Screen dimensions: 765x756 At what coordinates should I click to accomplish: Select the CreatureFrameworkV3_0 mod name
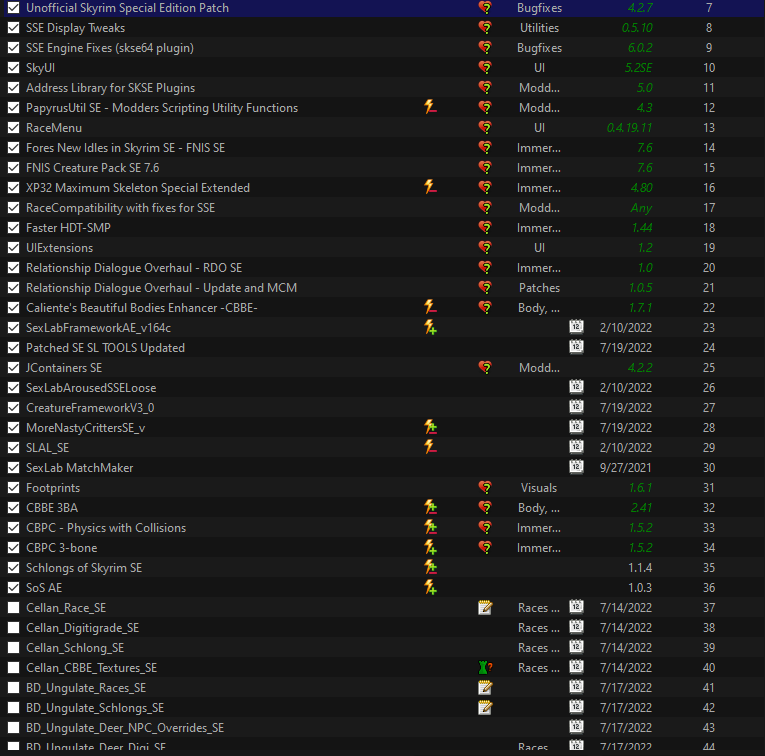[x=90, y=408]
